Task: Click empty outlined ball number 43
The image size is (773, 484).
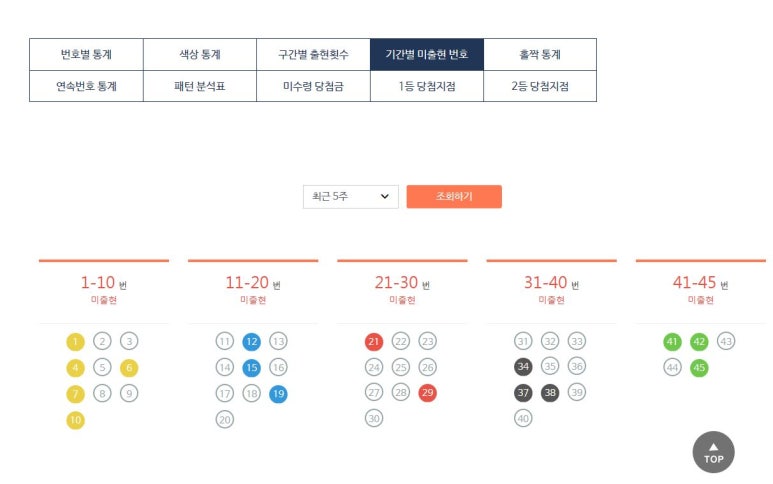Action: click(x=726, y=341)
